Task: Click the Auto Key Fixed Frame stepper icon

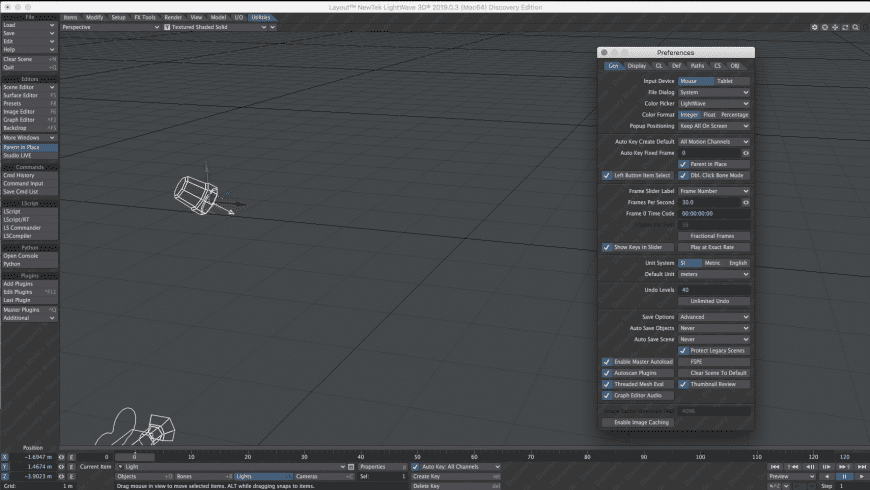Action: 746,153
